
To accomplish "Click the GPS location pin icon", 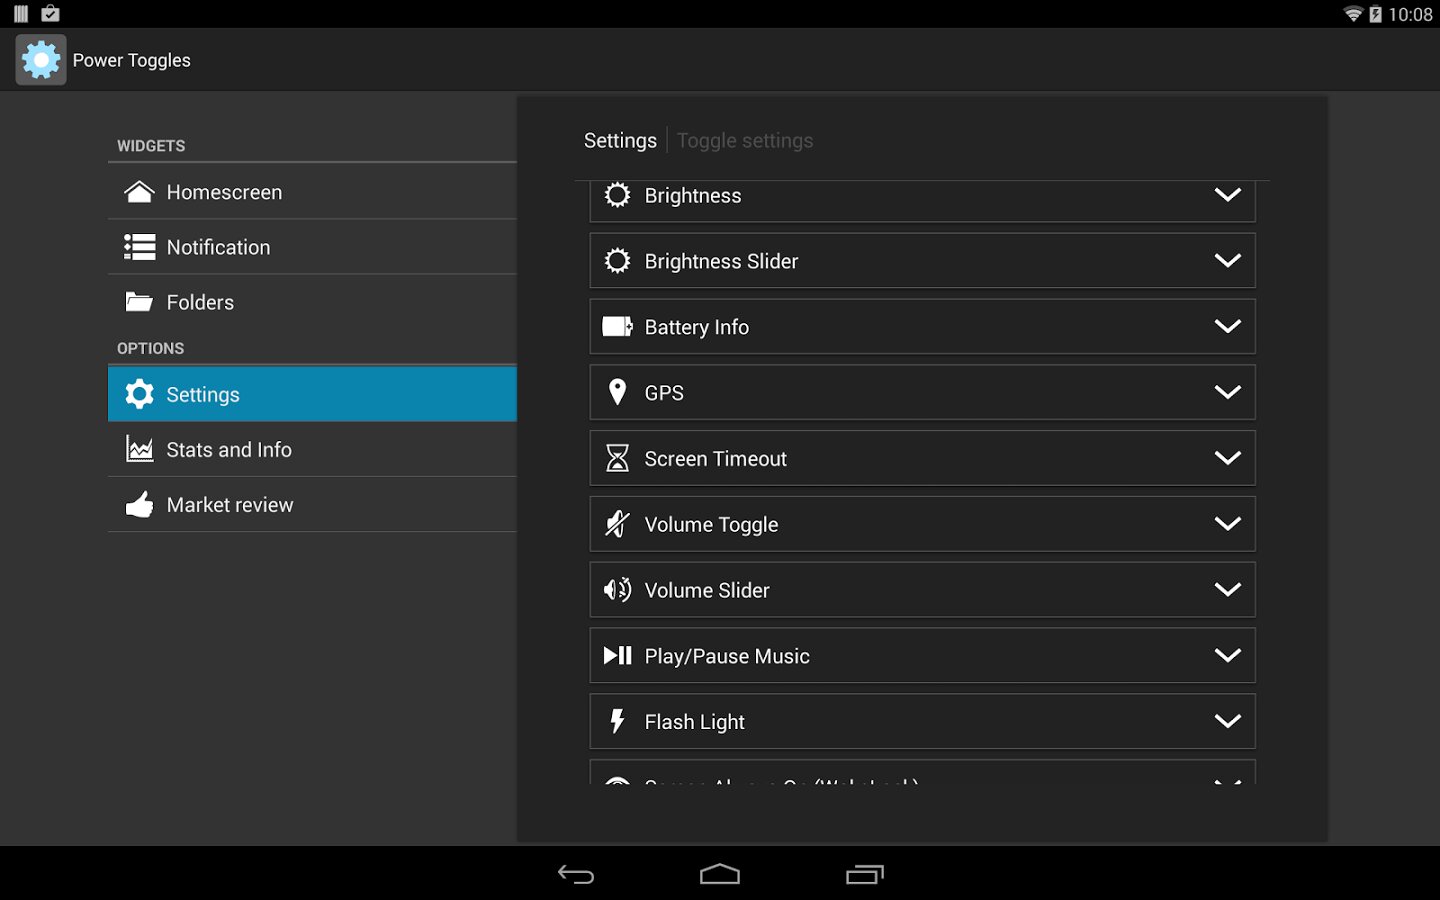I will [617, 392].
